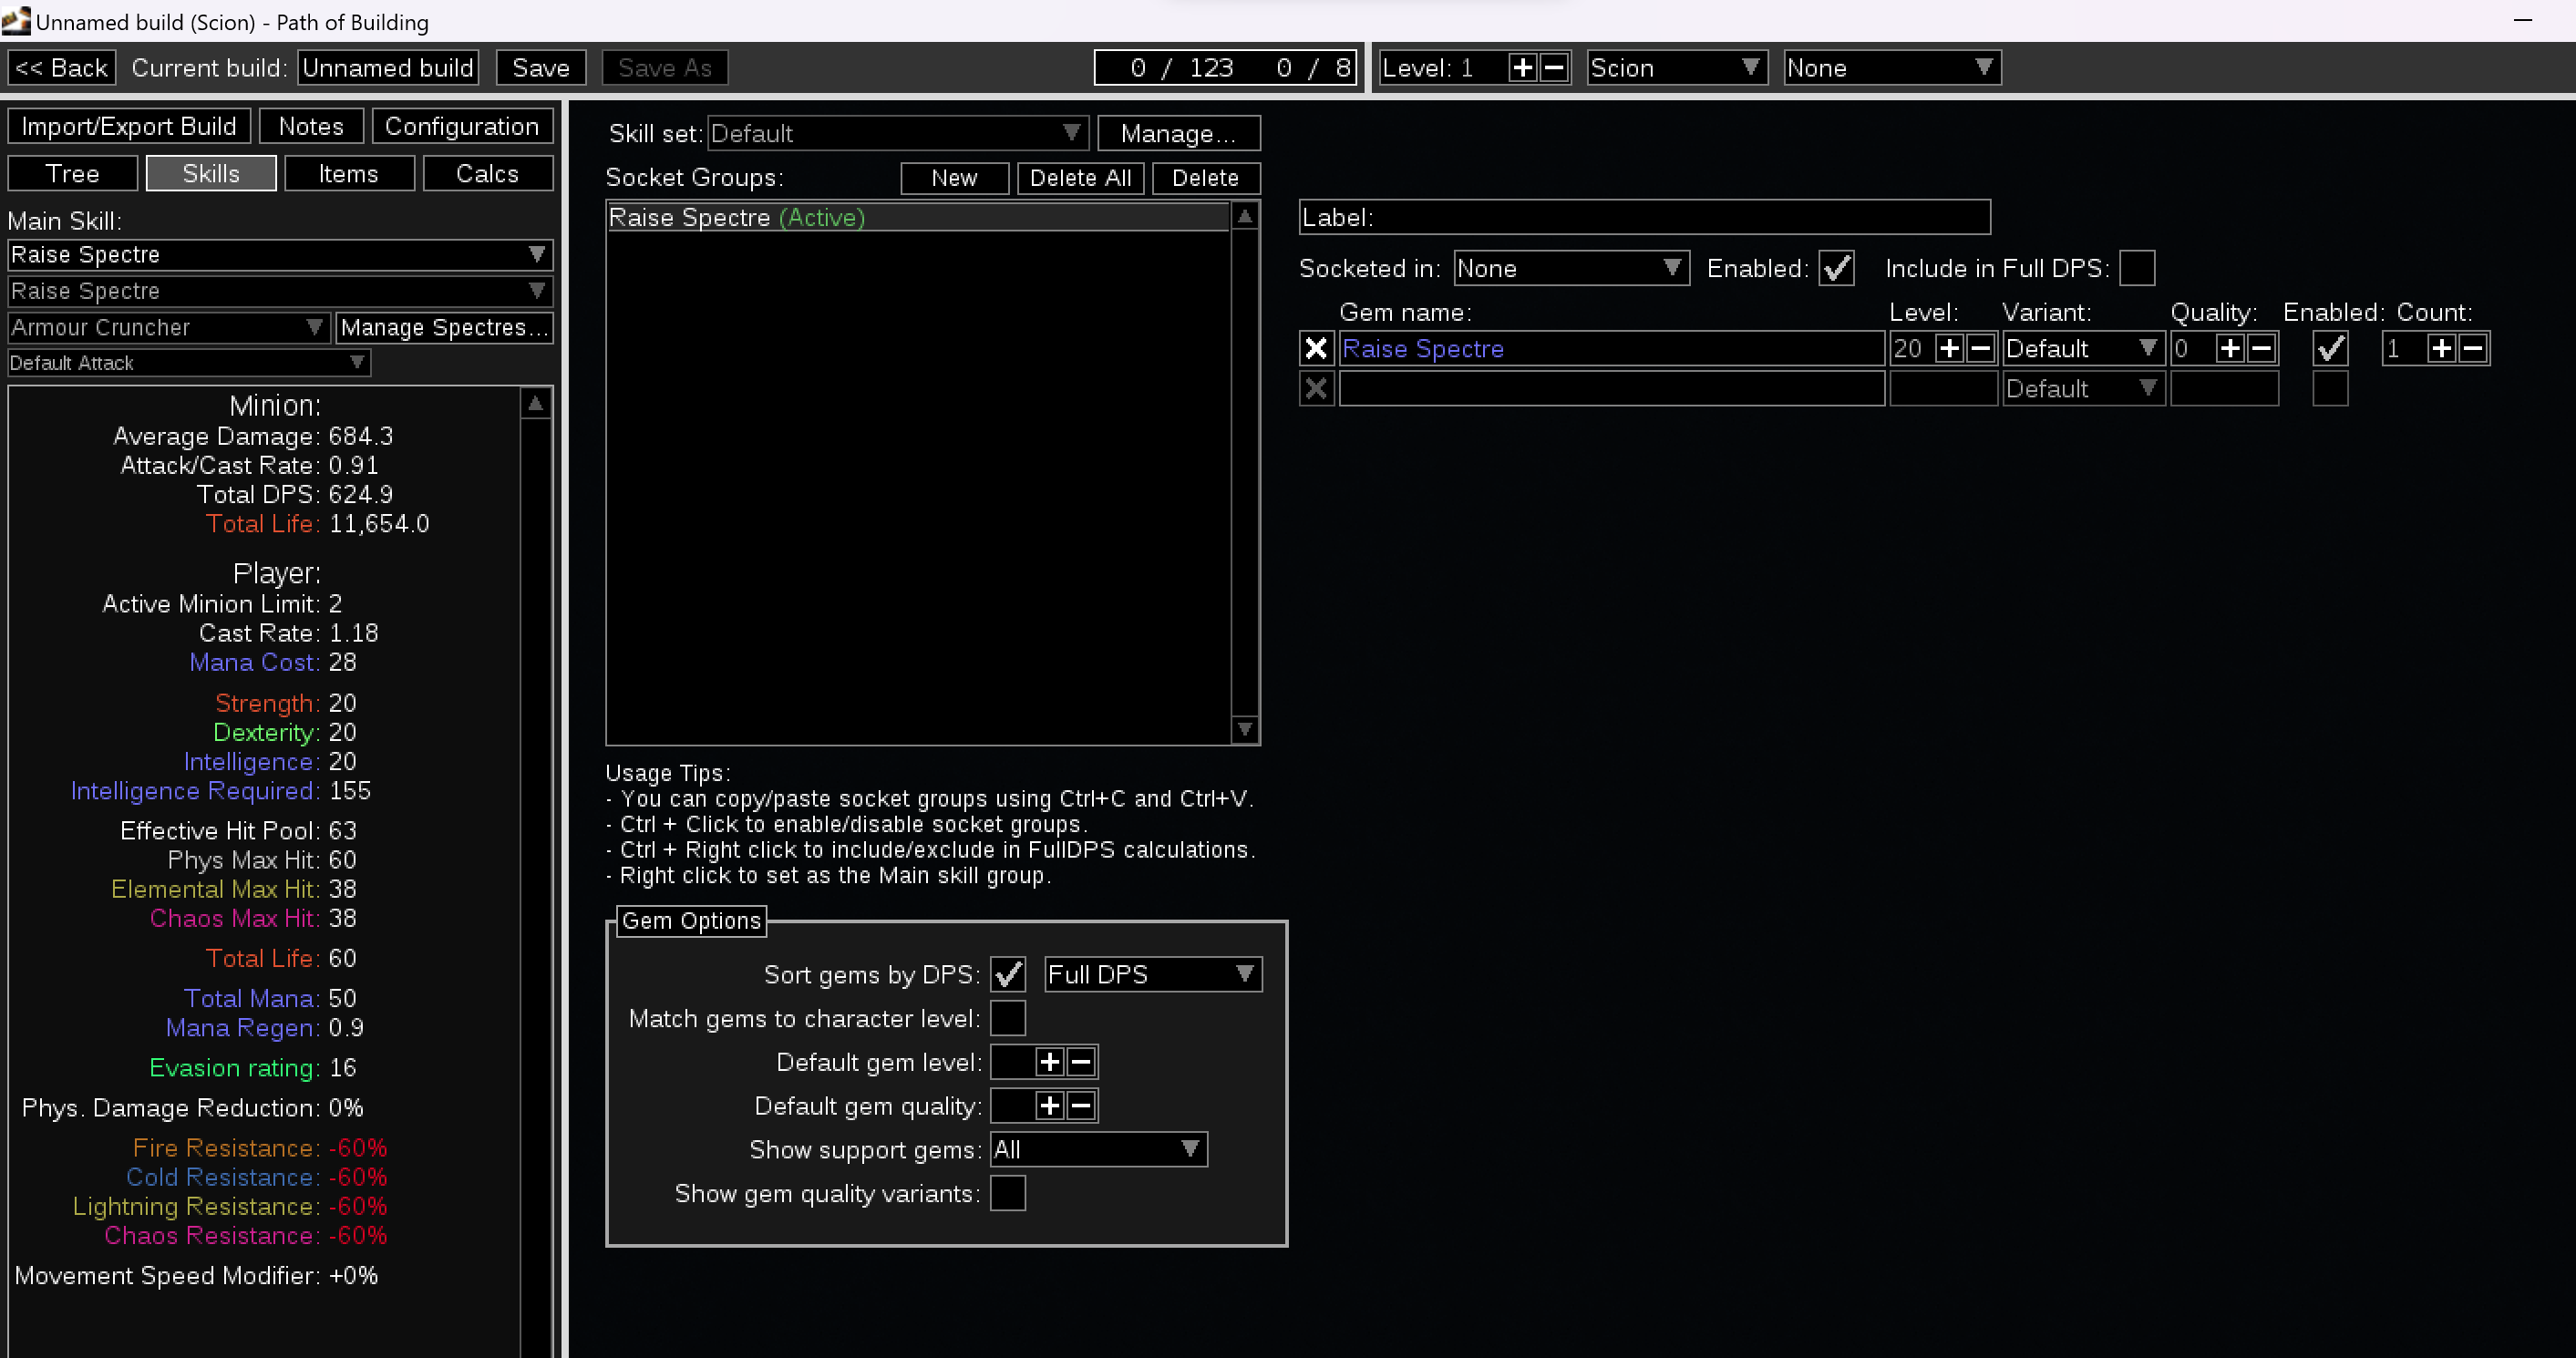Open Show support gems All dropdown

pyautogui.click(x=1097, y=1150)
